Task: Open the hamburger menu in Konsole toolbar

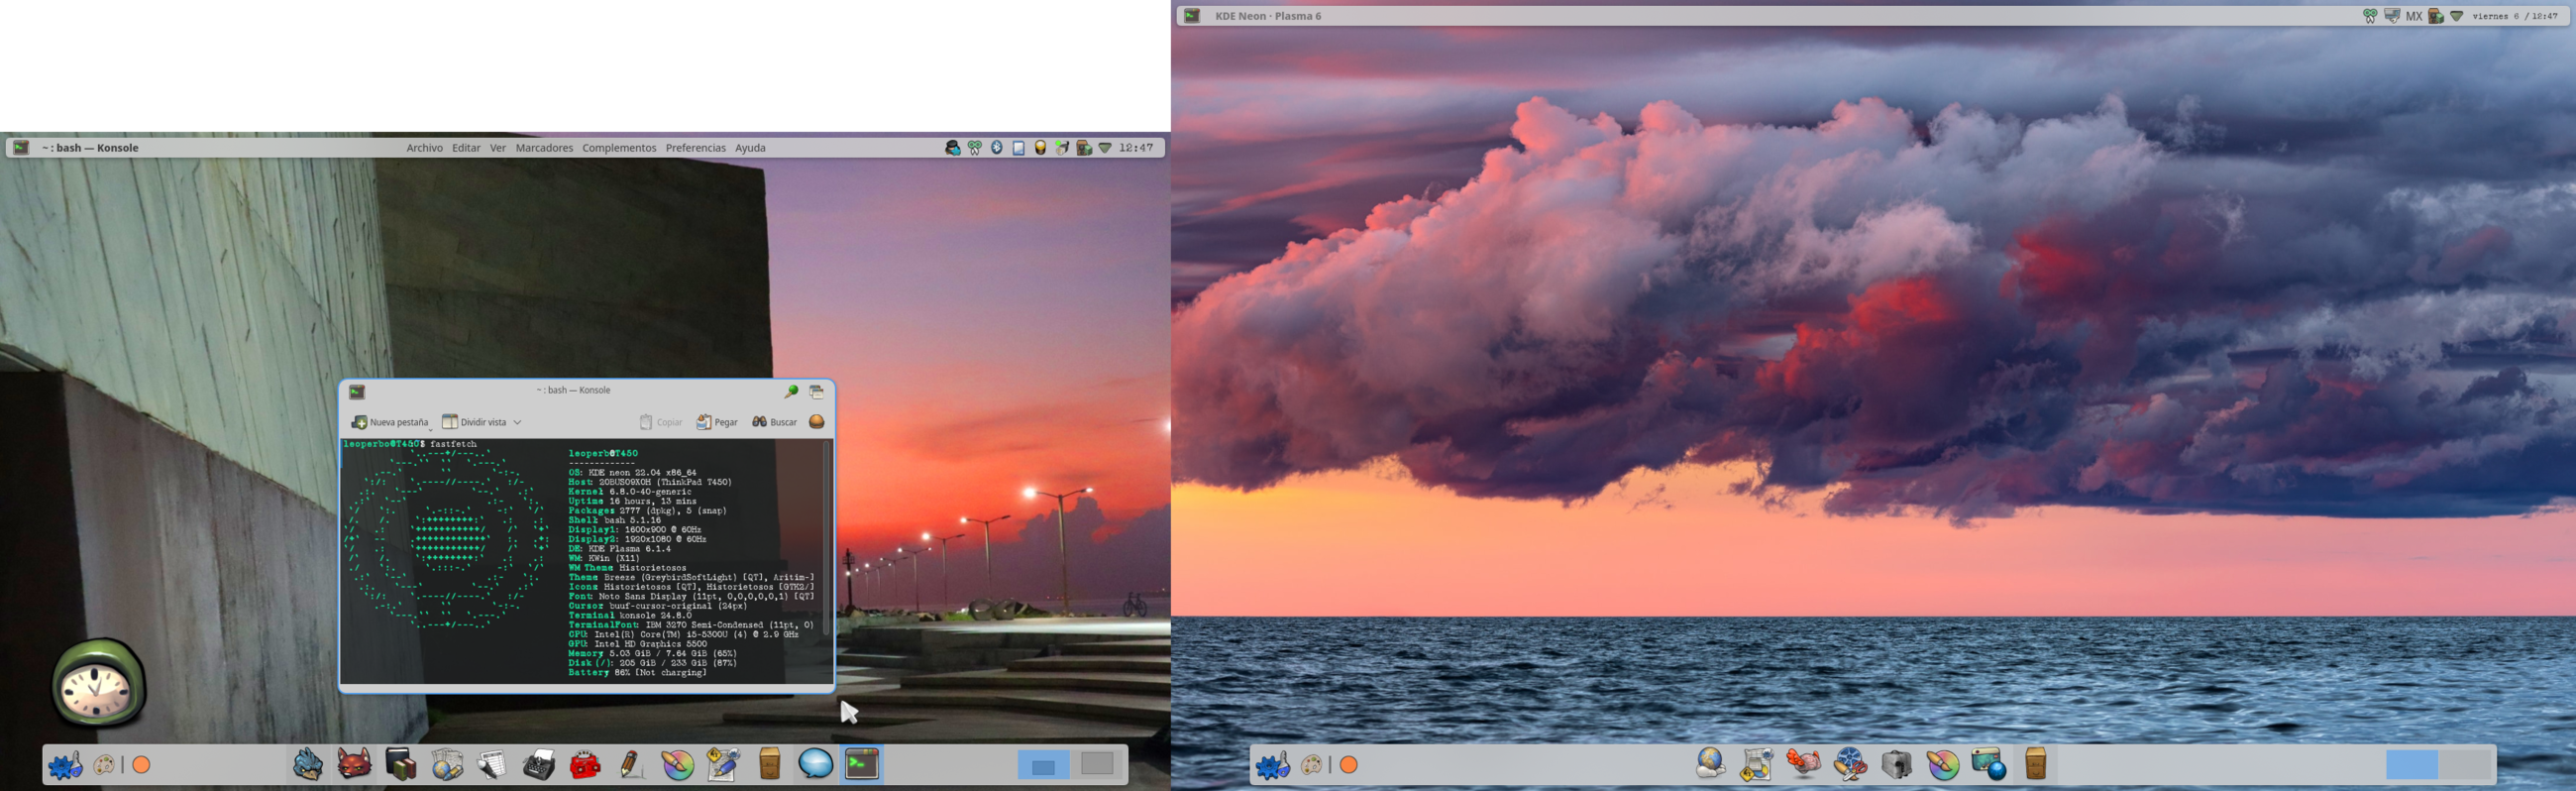Action: (x=816, y=422)
